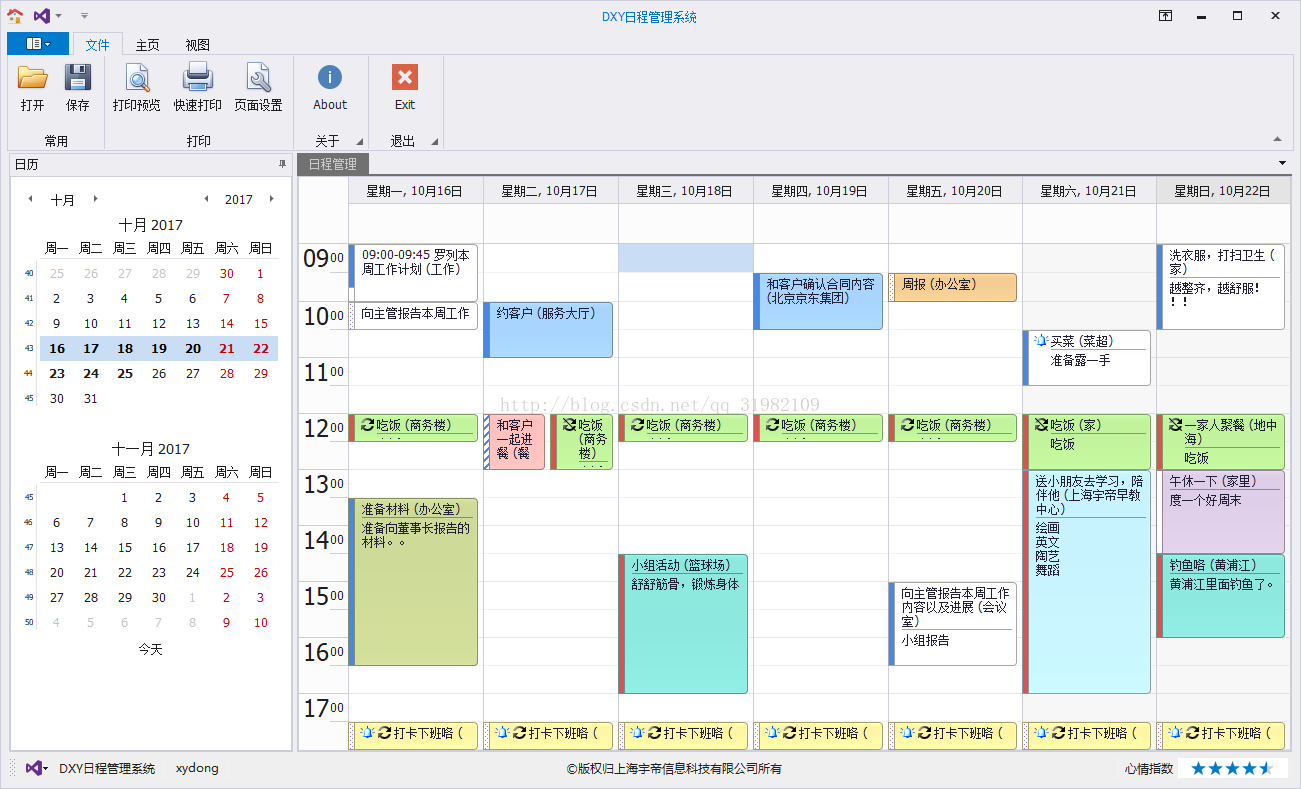This screenshot has height=789, width=1301.
Task: Open the 罗列本周工作计划 appointment
Action: 413,272
